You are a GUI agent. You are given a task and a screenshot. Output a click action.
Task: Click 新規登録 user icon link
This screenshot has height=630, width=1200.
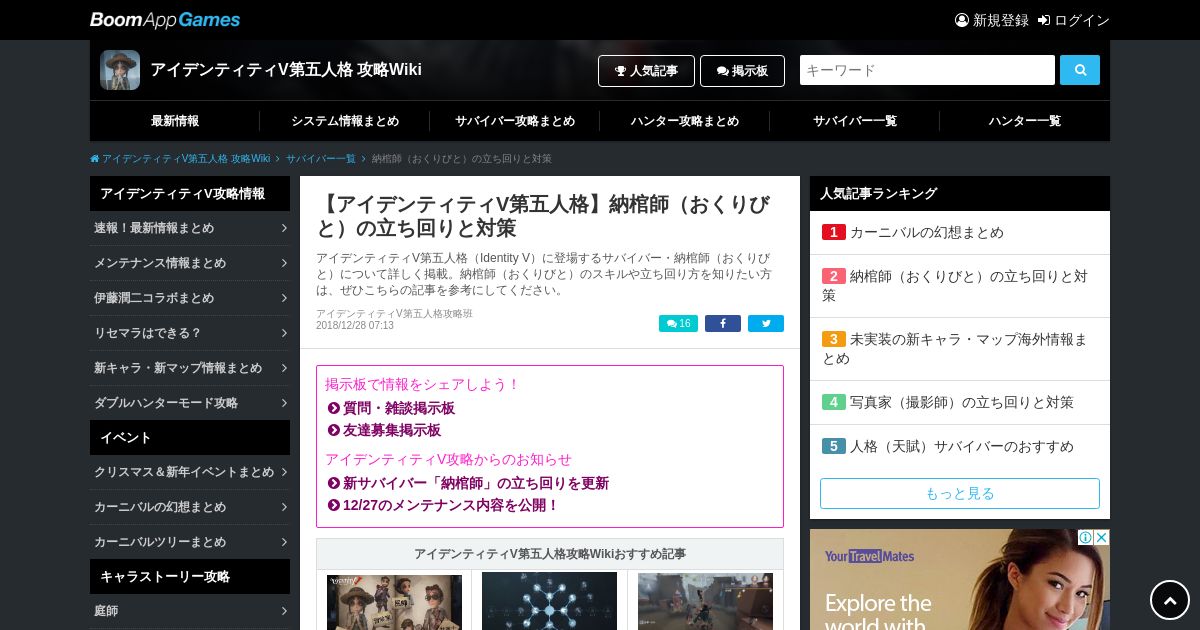992,20
